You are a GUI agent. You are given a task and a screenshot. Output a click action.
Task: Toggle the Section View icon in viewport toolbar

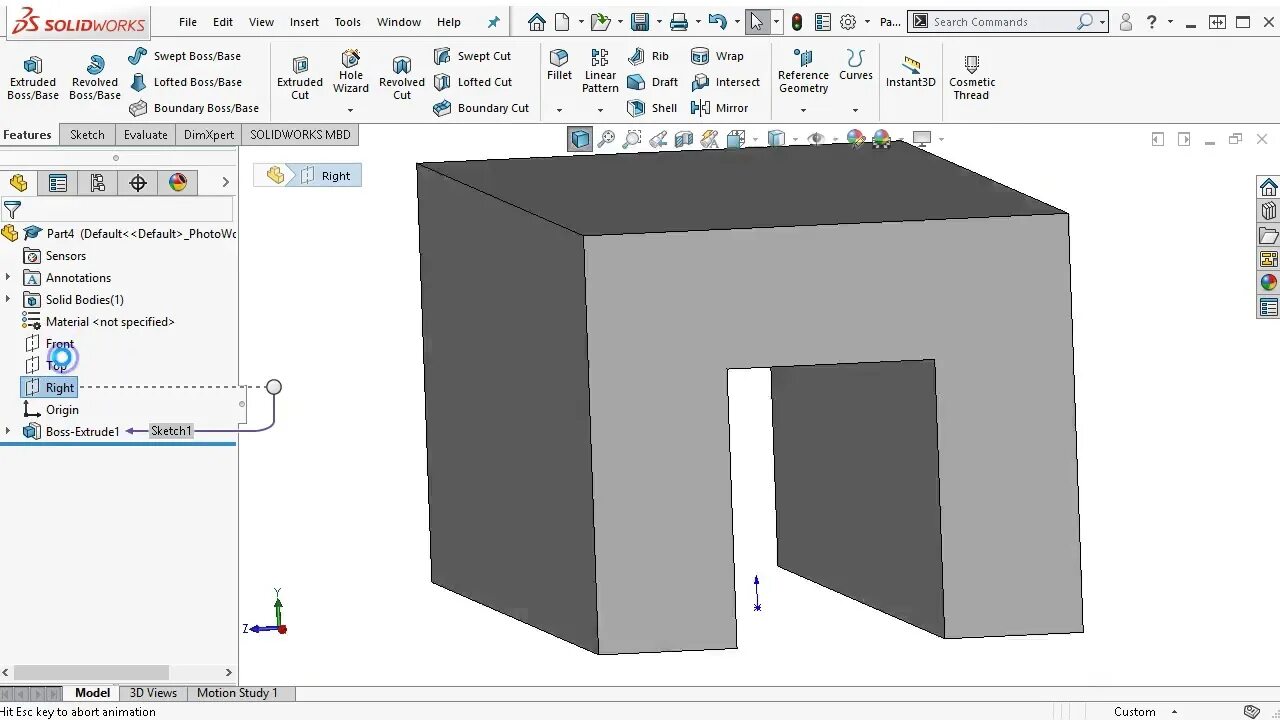(684, 139)
